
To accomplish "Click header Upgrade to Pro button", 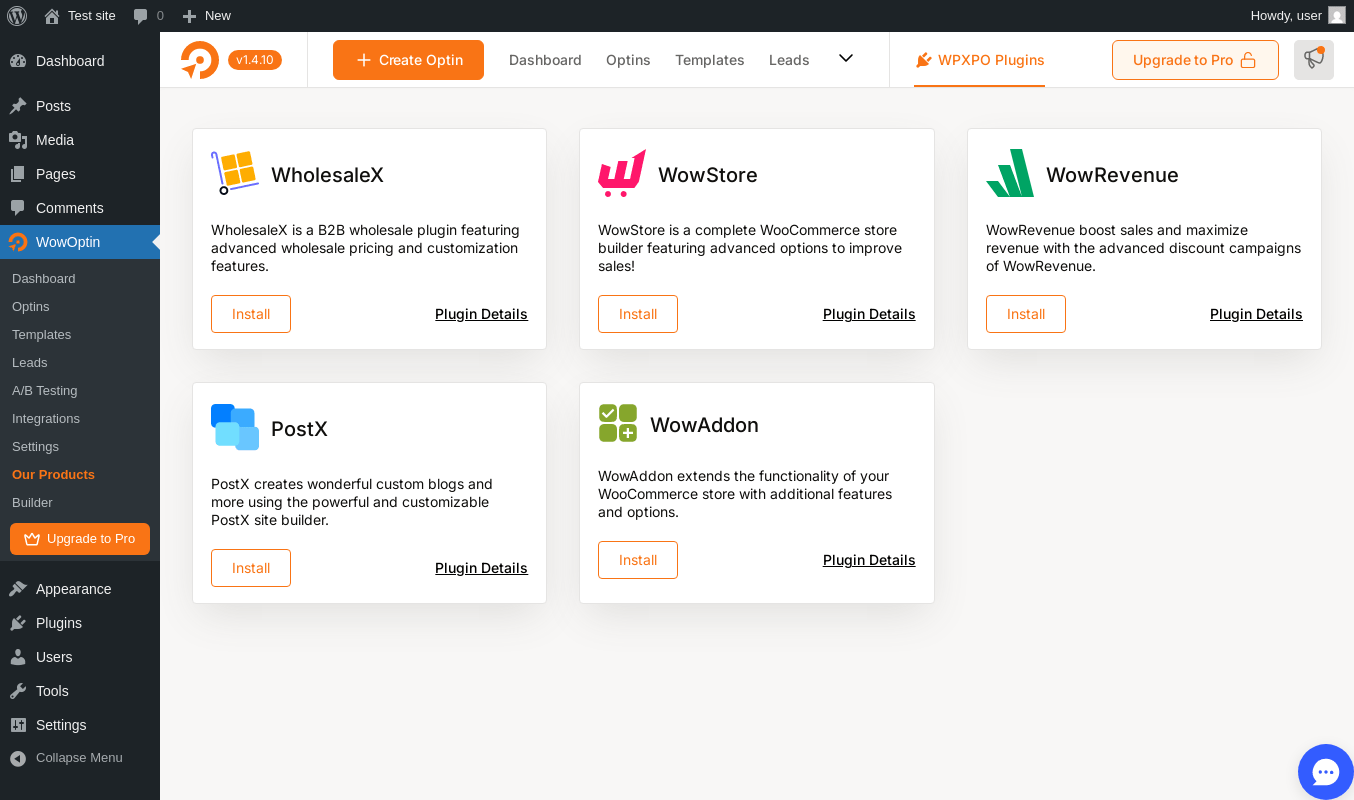I will coord(1195,60).
